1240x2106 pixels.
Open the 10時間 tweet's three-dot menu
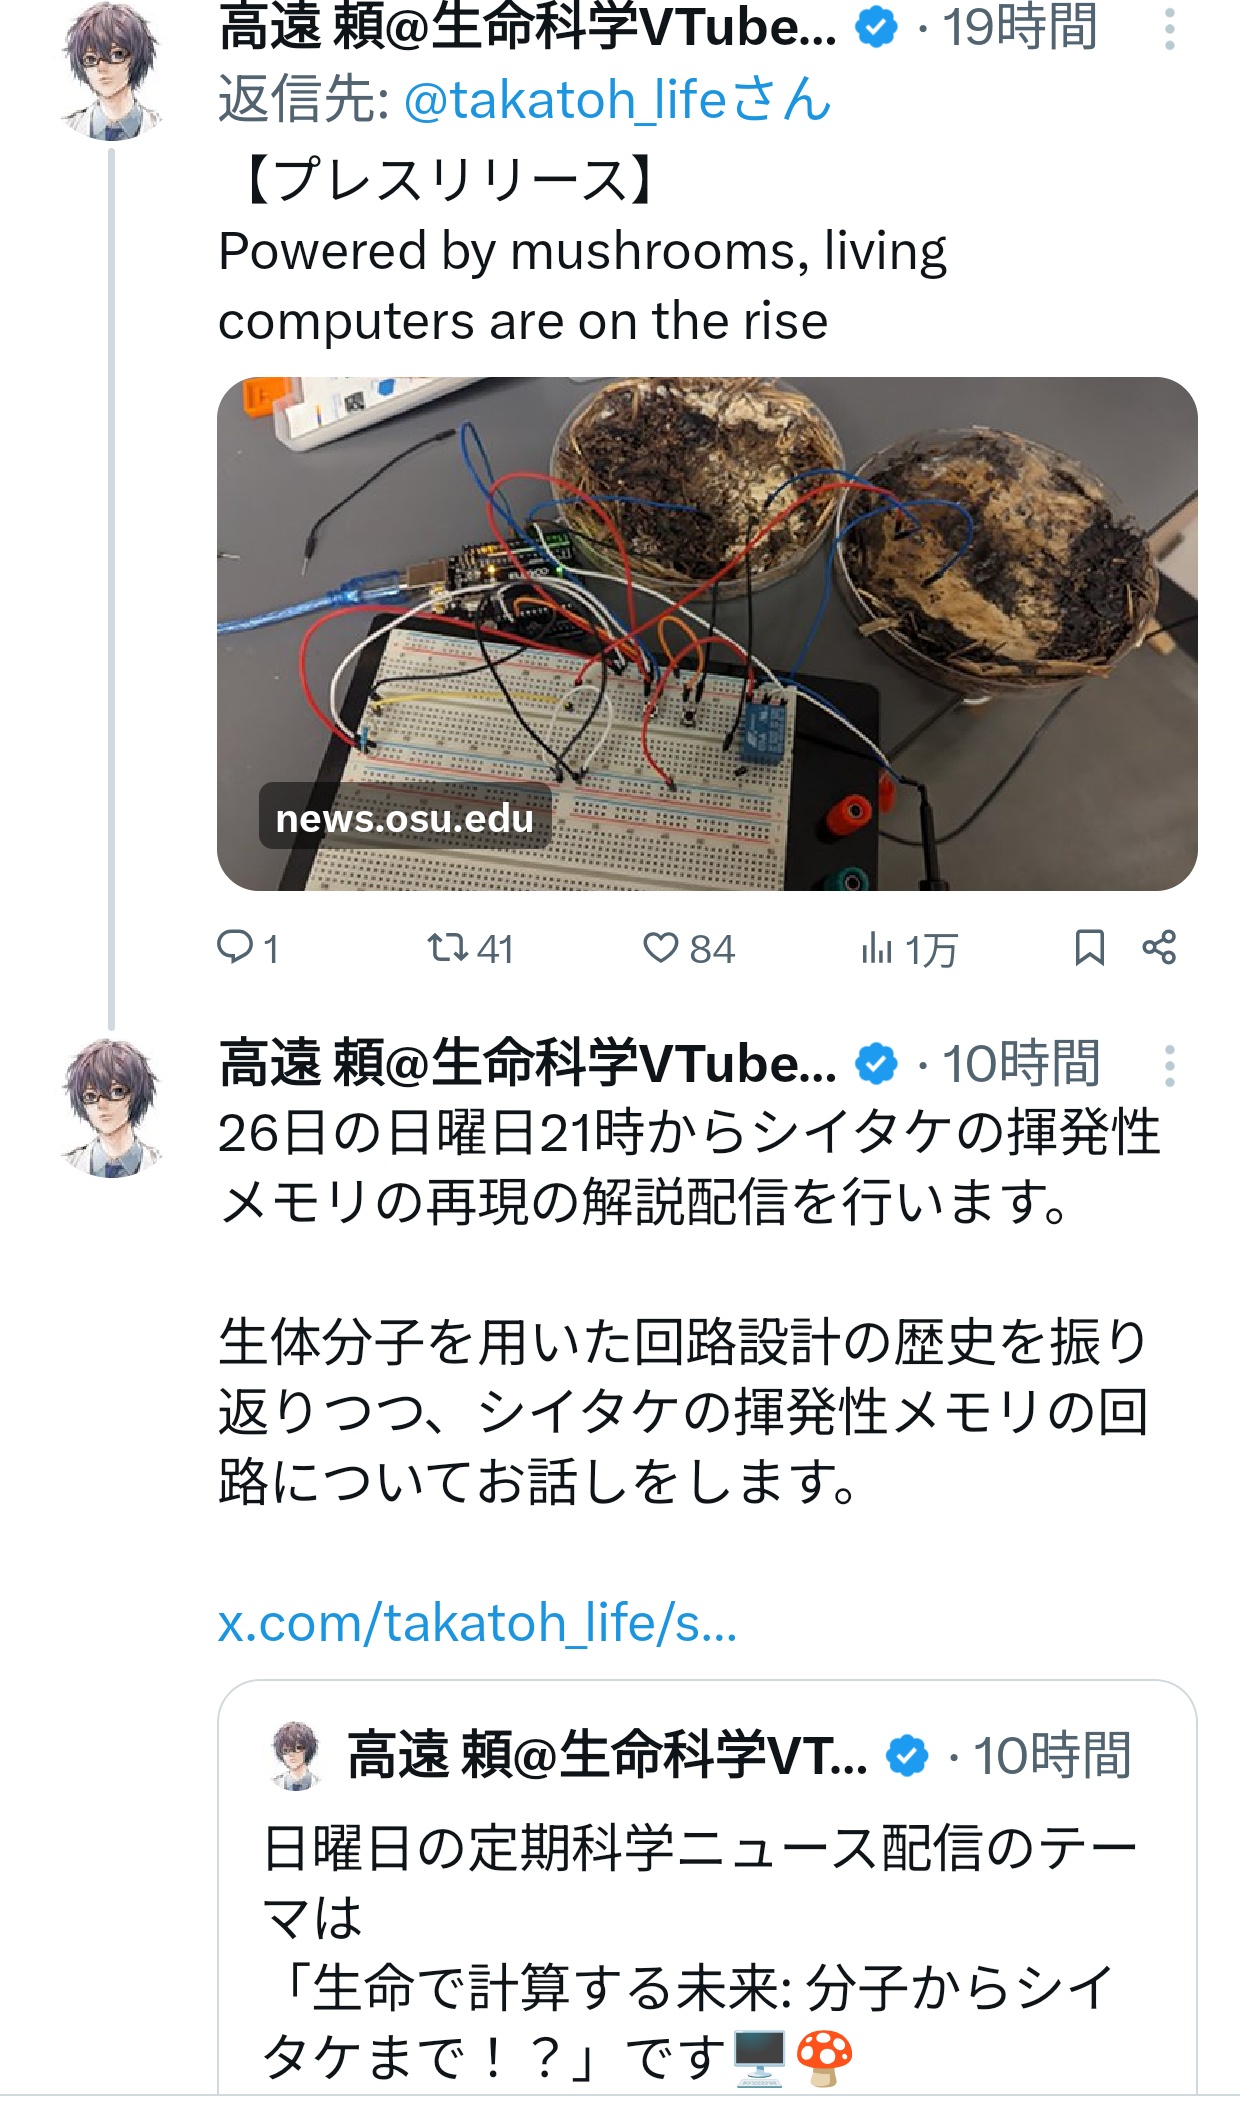[1169, 1066]
